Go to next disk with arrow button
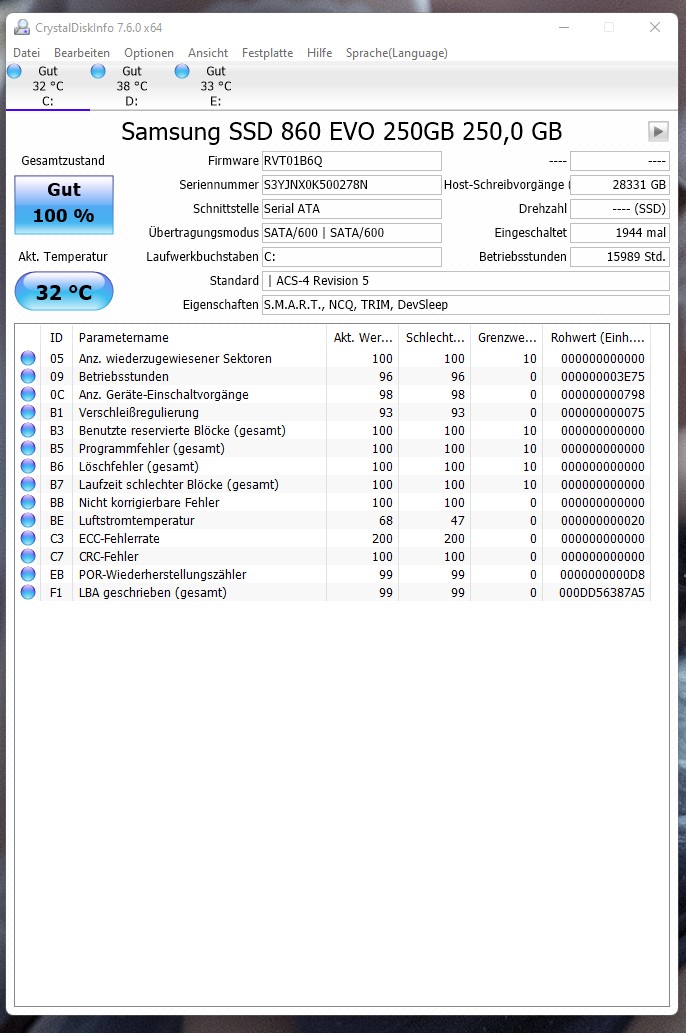Viewport: 686px width, 1033px height. (658, 131)
